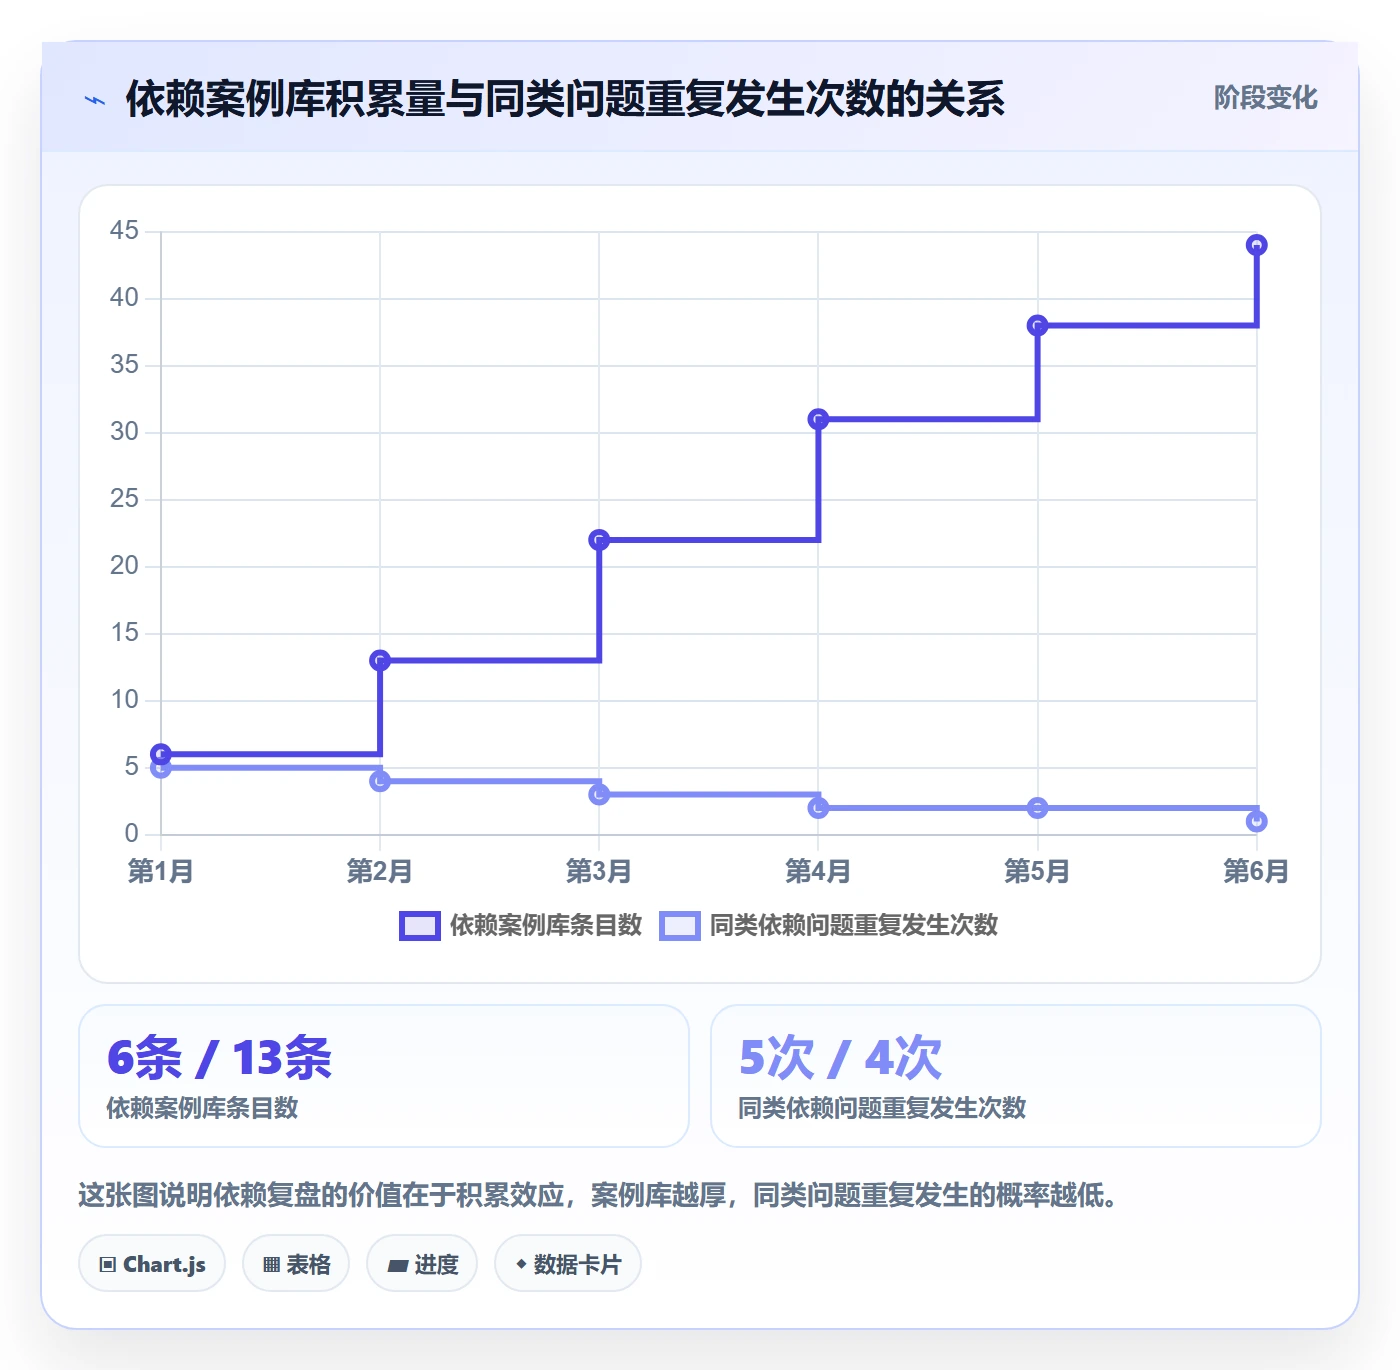Click the 数据卡片 tag chip

pyautogui.click(x=568, y=1264)
